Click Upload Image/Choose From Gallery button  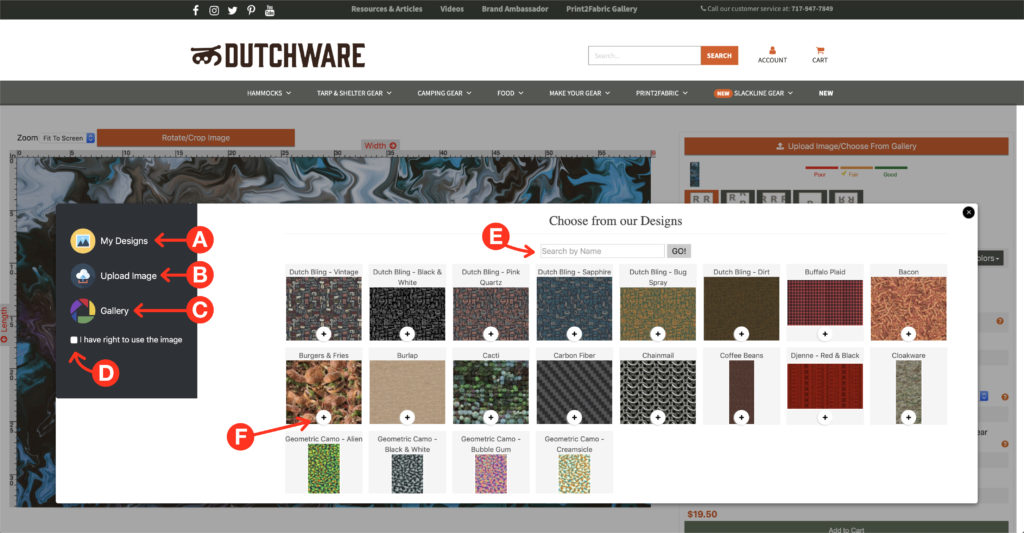846,146
